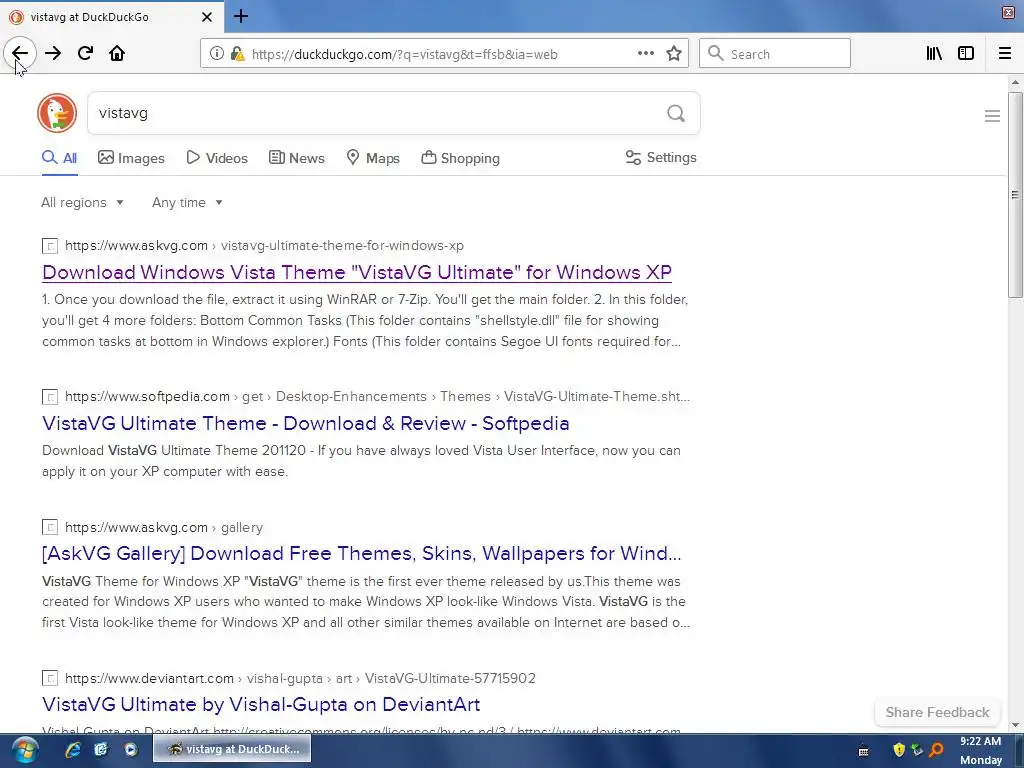The image size is (1024, 768).
Task: Select the vistavg at DuckDuck taskbar button
Action: [232, 749]
